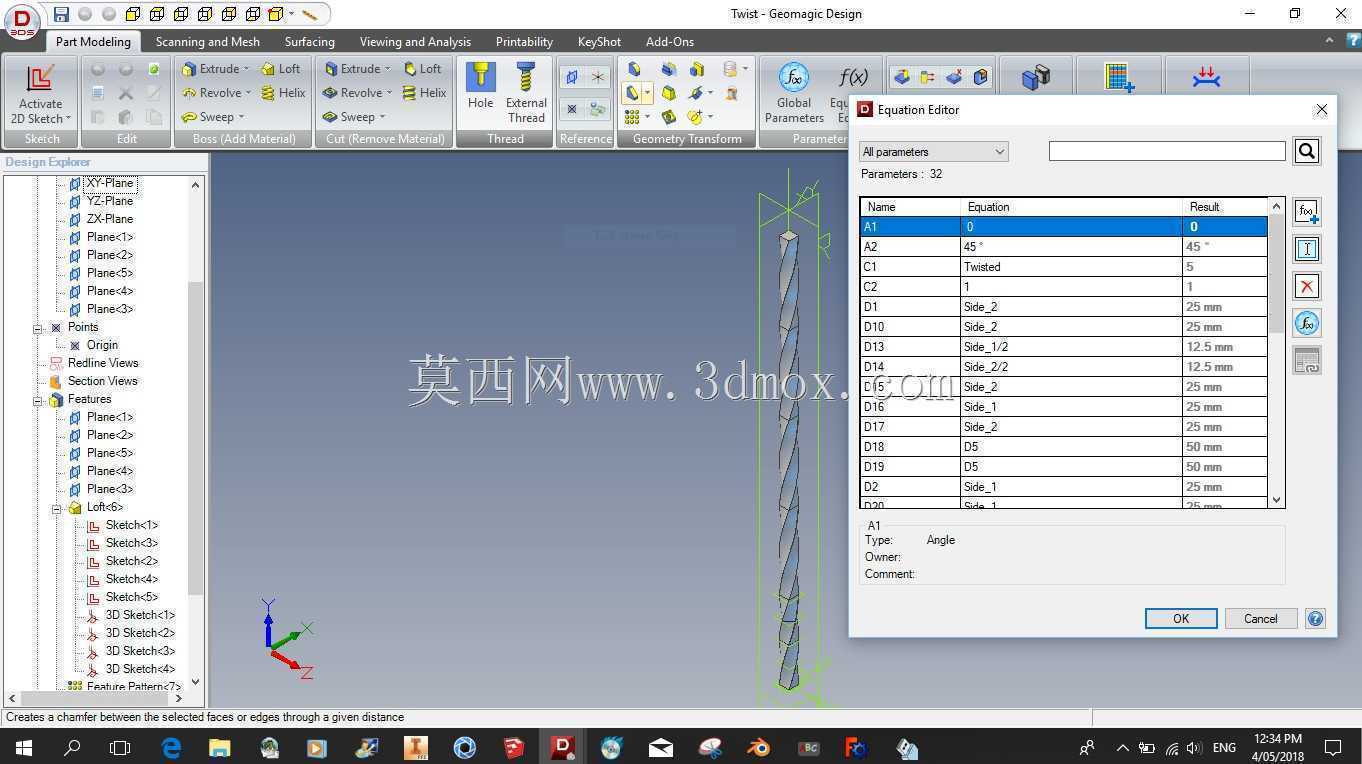Select Sketch<3> under Loft<6>
The height and width of the screenshot is (764, 1362).
(x=132, y=543)
